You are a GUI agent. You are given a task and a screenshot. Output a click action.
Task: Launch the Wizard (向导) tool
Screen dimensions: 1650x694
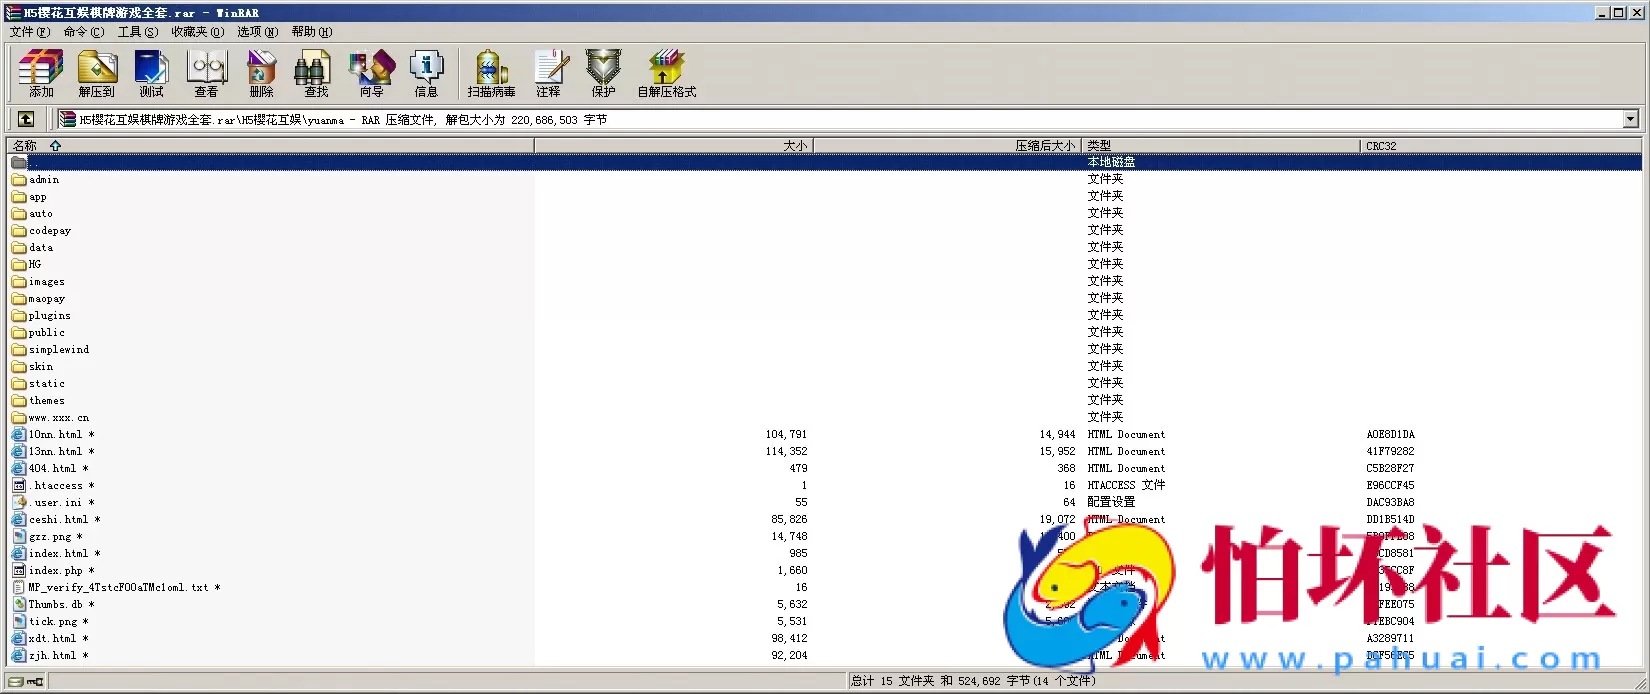(x=371, y=73)
